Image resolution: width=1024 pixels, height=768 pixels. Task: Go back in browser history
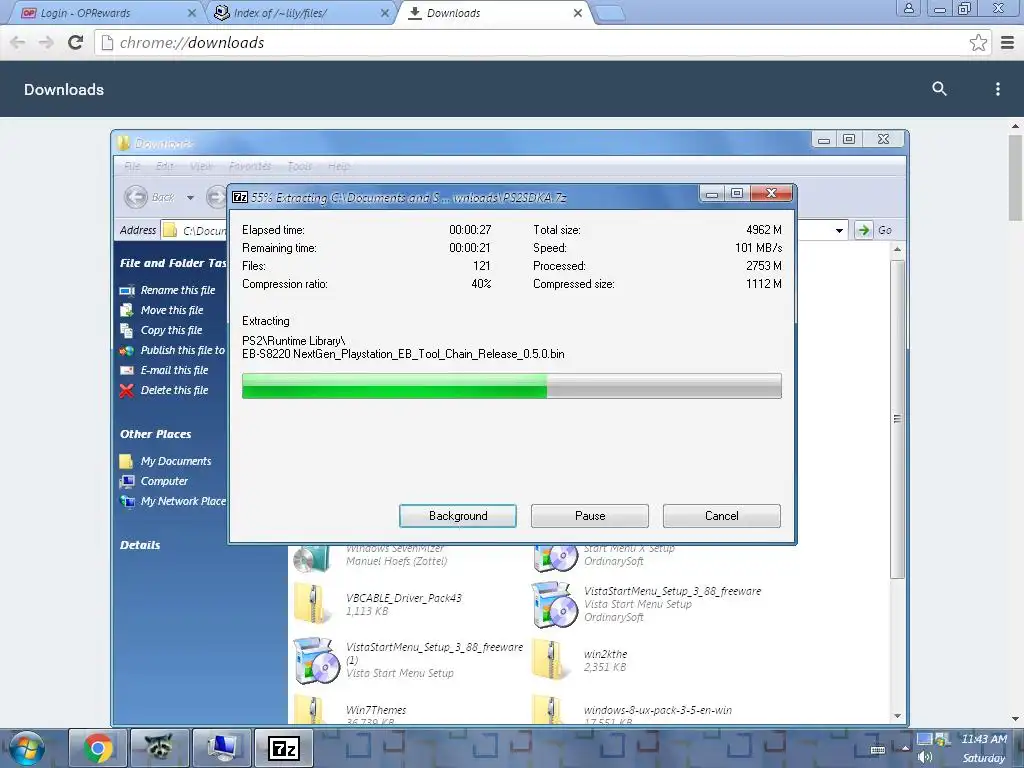click(18, 42)
